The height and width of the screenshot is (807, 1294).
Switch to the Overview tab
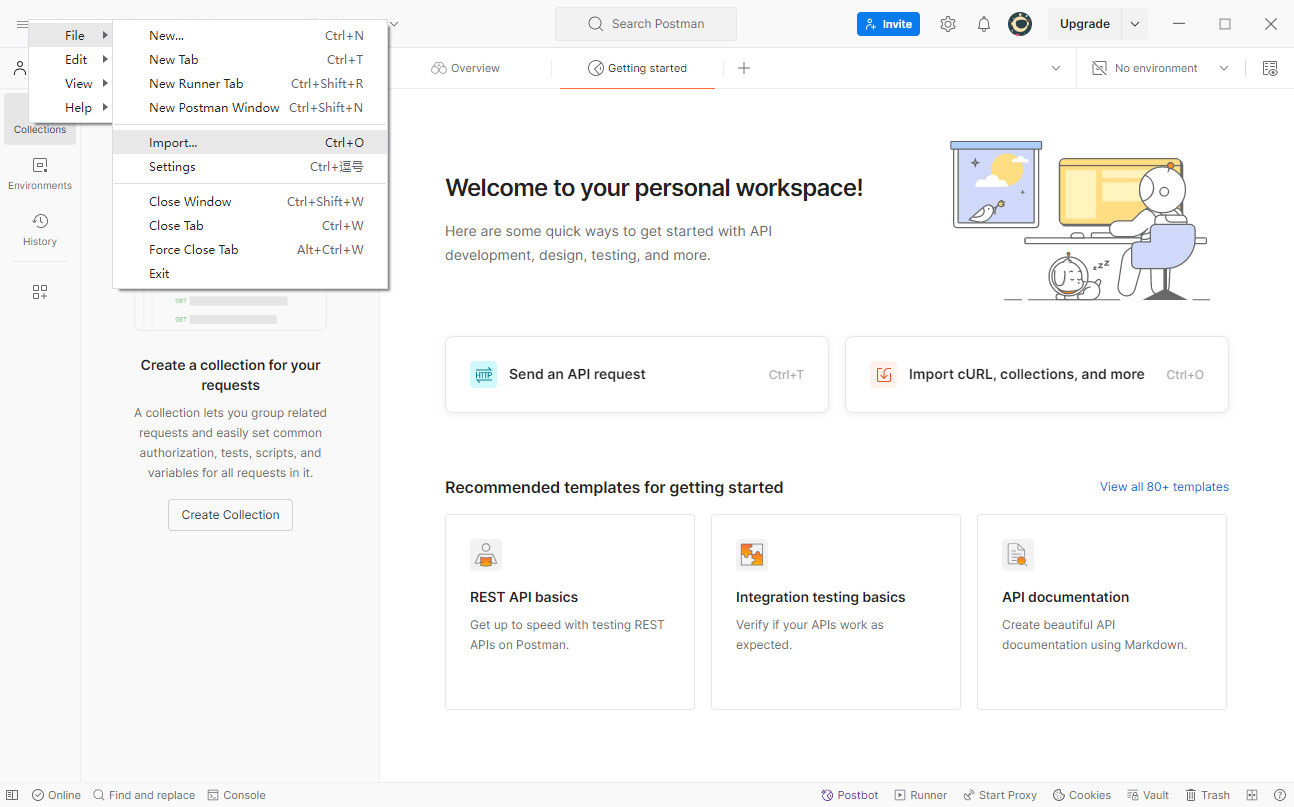pyautogui.click(x=466, y=68)
